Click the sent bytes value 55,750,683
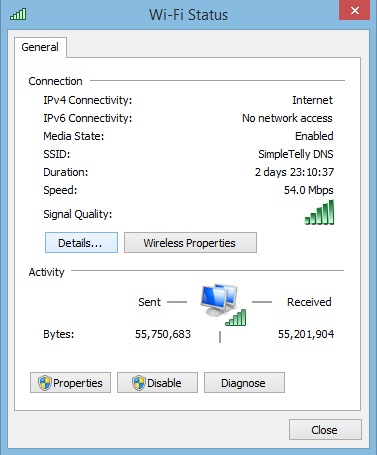The image size is (377, 455). tap(163, 334)
